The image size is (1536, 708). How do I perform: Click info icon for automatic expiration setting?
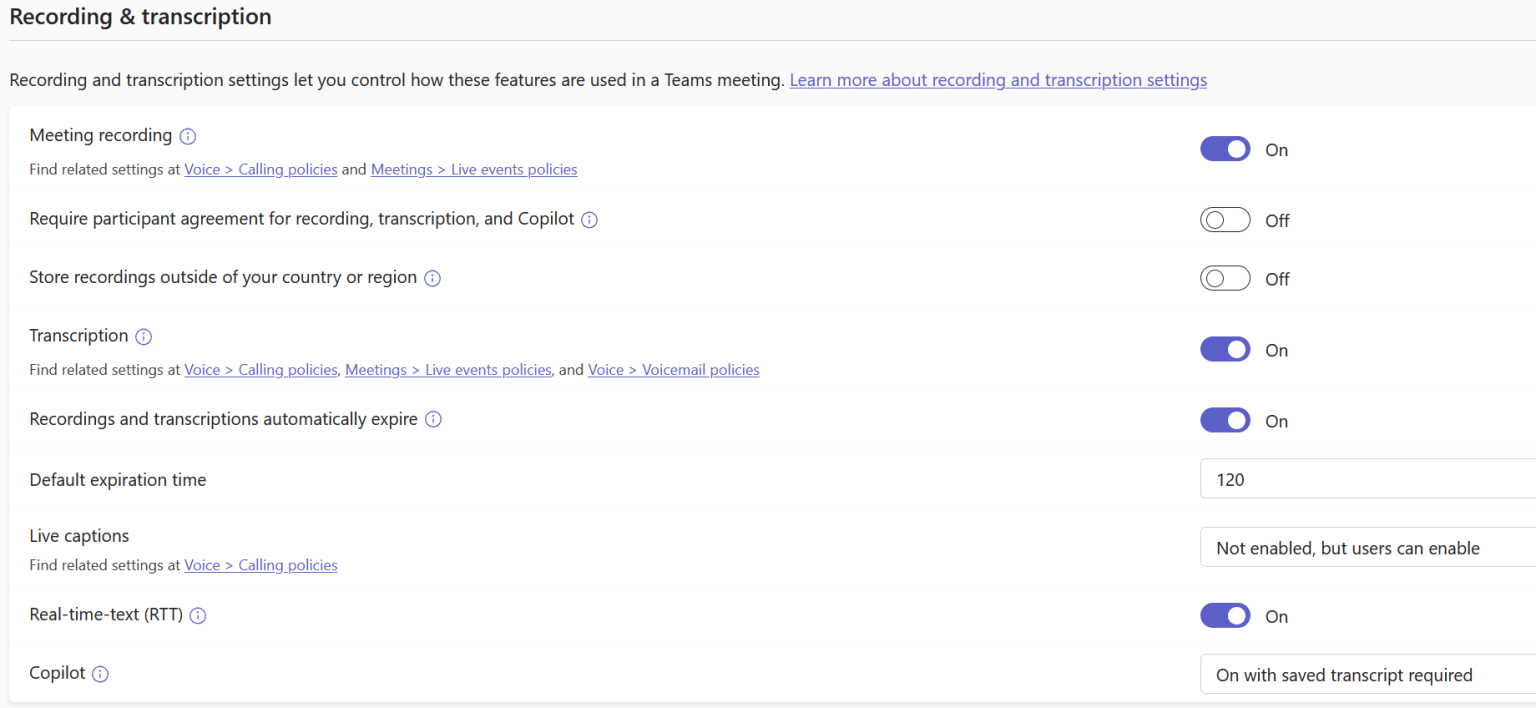[x=433, y=419]
